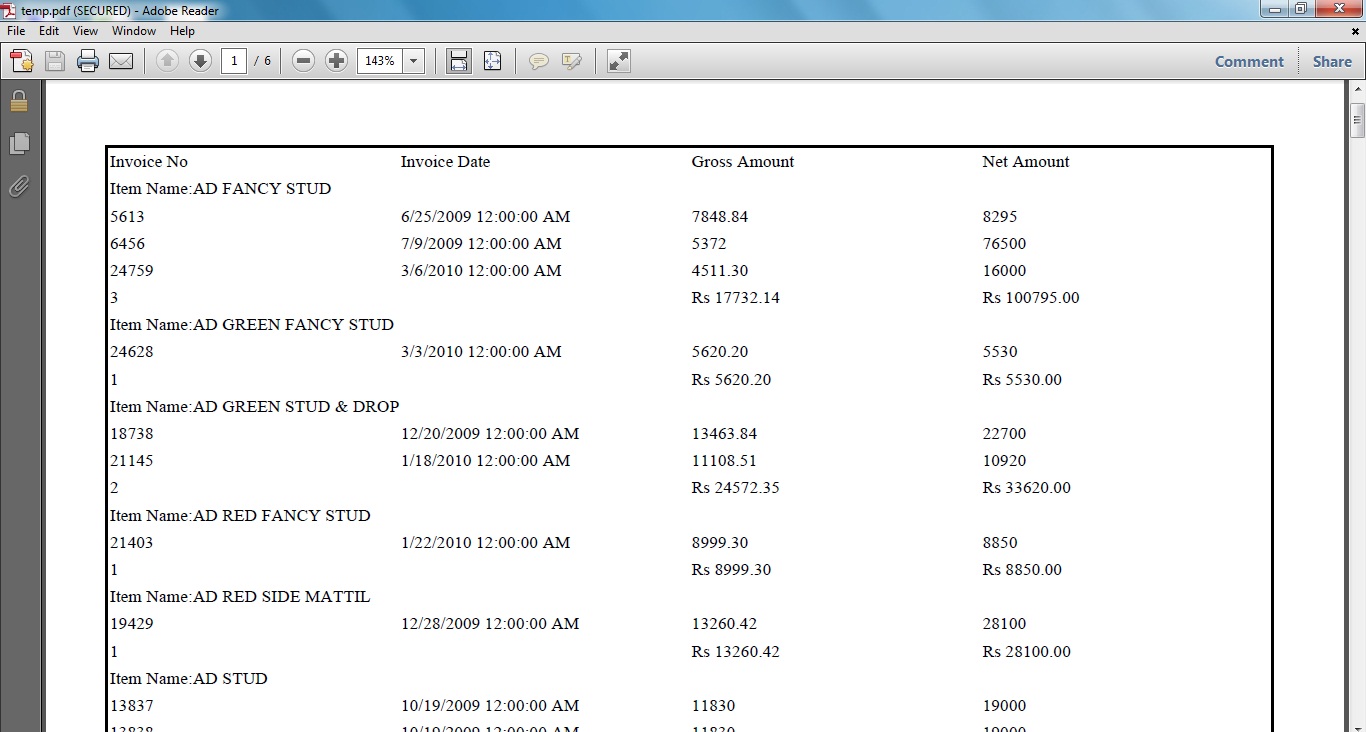
Task: Zoom out with the minus icon
Action: (x=304, y=61)
